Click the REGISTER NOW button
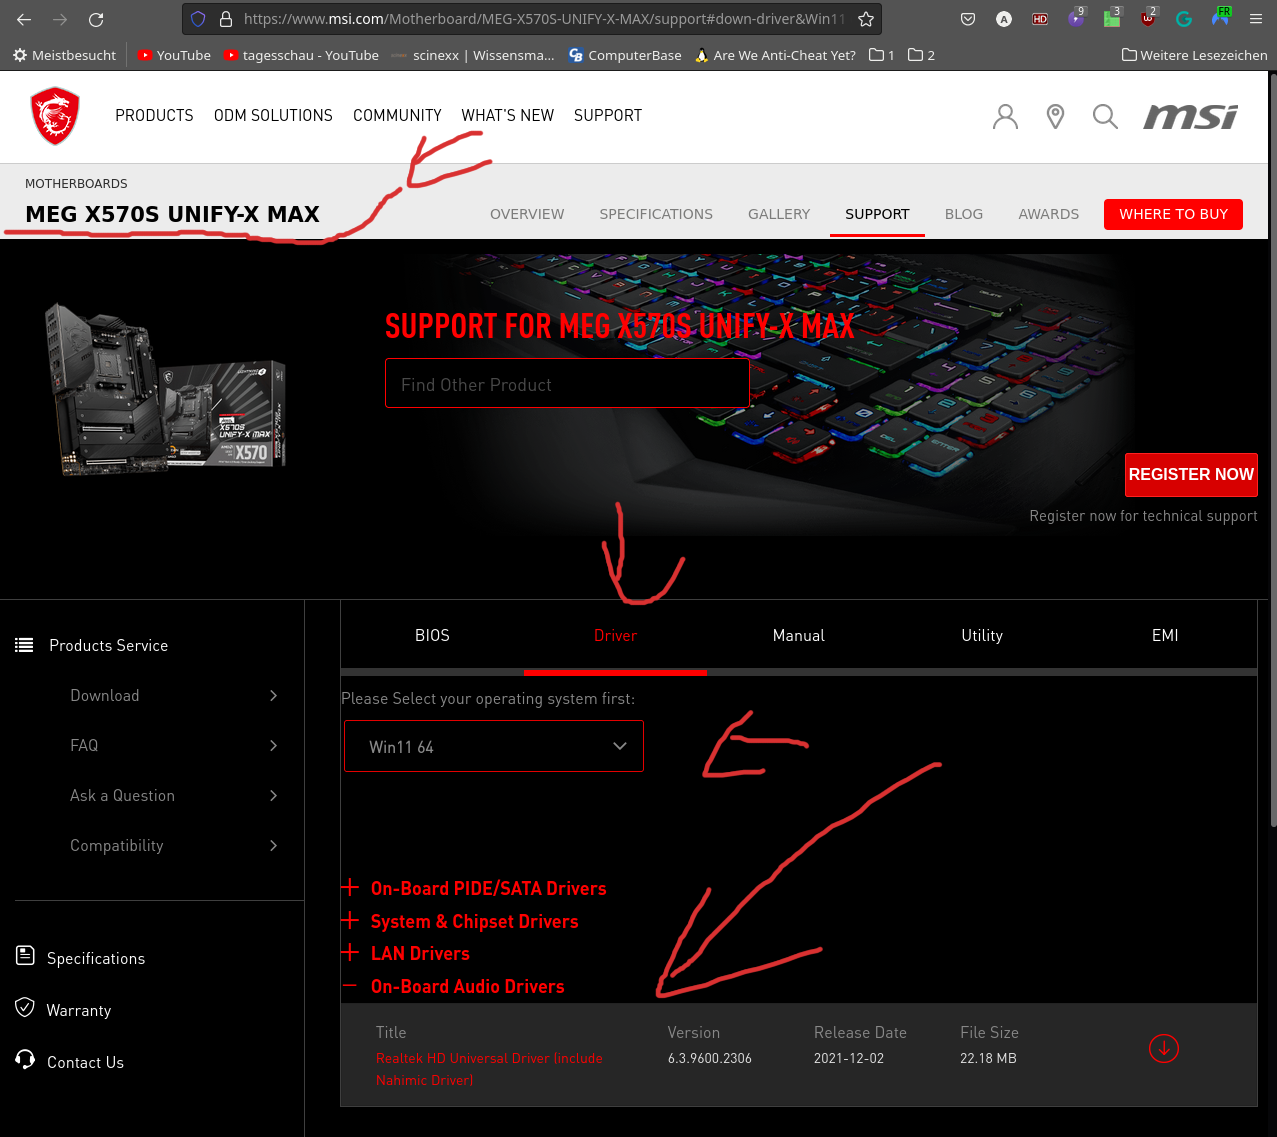The height and width of the screenshot is (1137, 1277). click(x=1190, y=475)
